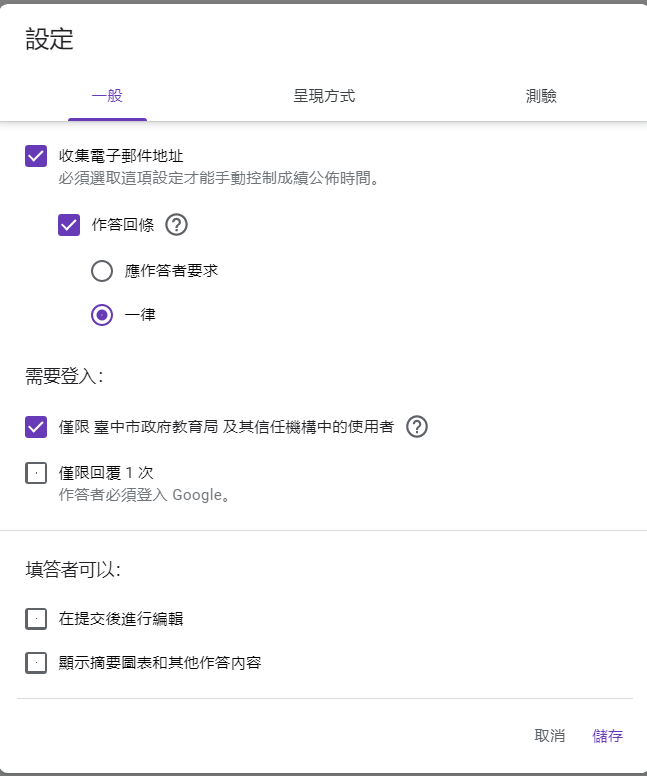Open the 呈現方式 tab

click(324, 97)
